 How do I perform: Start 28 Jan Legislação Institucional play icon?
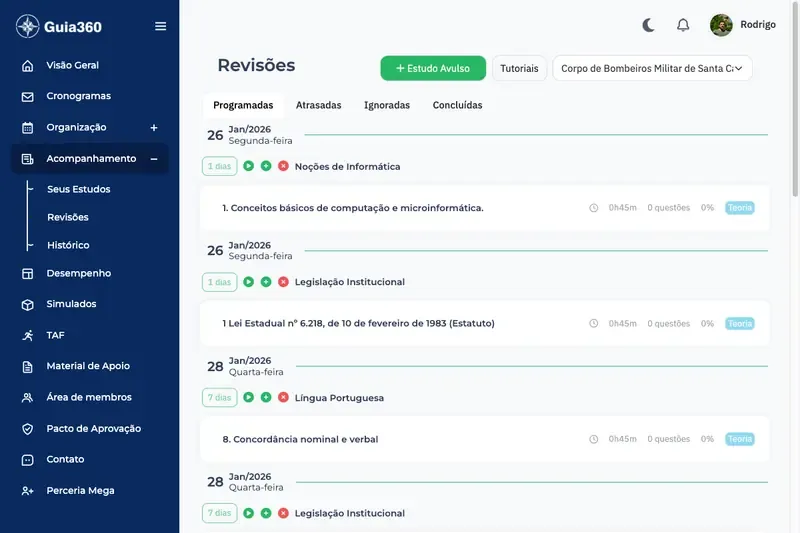(248, 513)
